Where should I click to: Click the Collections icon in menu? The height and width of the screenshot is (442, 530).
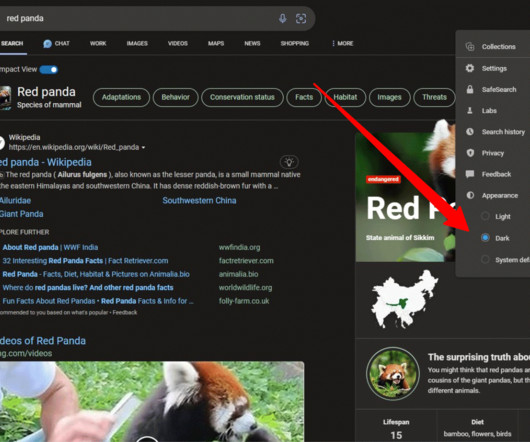click(x=470, y=46)
